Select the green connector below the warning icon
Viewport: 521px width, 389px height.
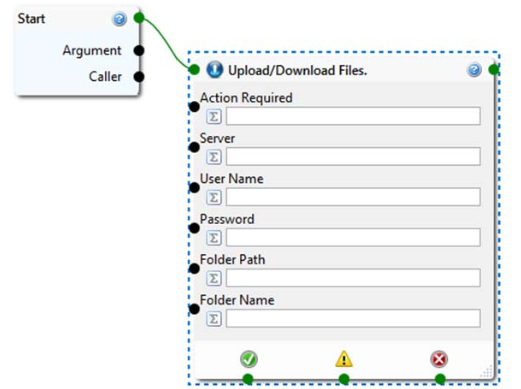344,379
